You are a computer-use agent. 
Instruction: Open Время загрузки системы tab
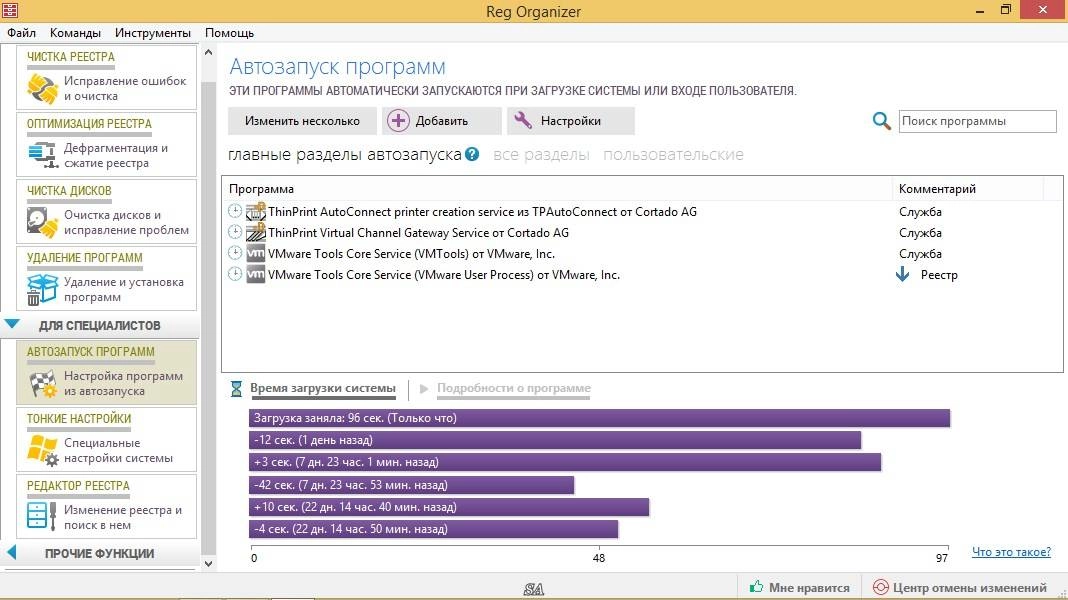(323, 388)
